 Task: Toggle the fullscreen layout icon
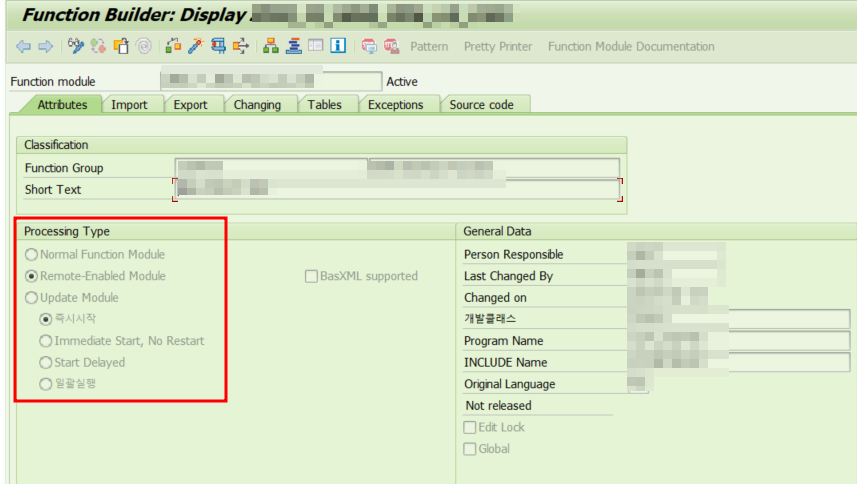pos(316,46)
